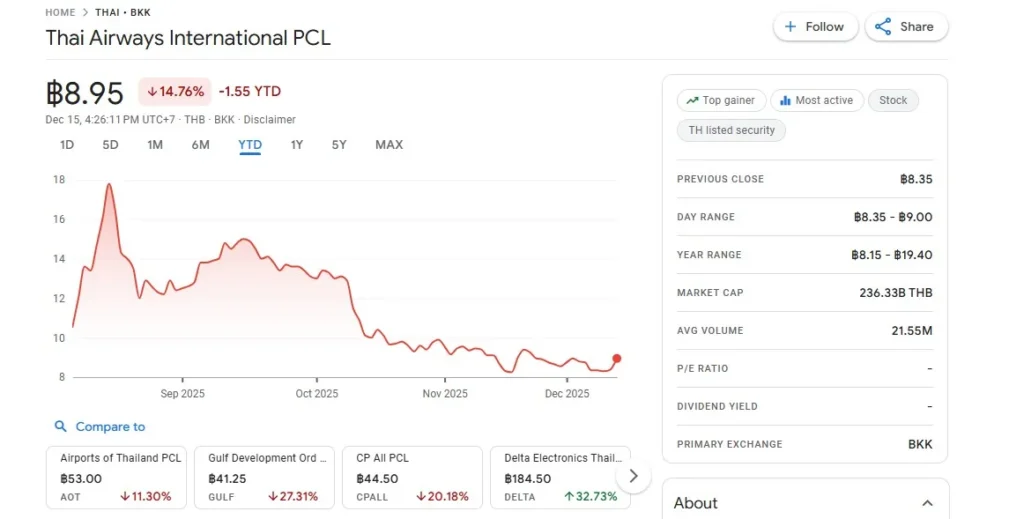Viewport: 1024px width, 519px height.
Task: Click the red down arrow percent badge
Action: coord(175,91)
